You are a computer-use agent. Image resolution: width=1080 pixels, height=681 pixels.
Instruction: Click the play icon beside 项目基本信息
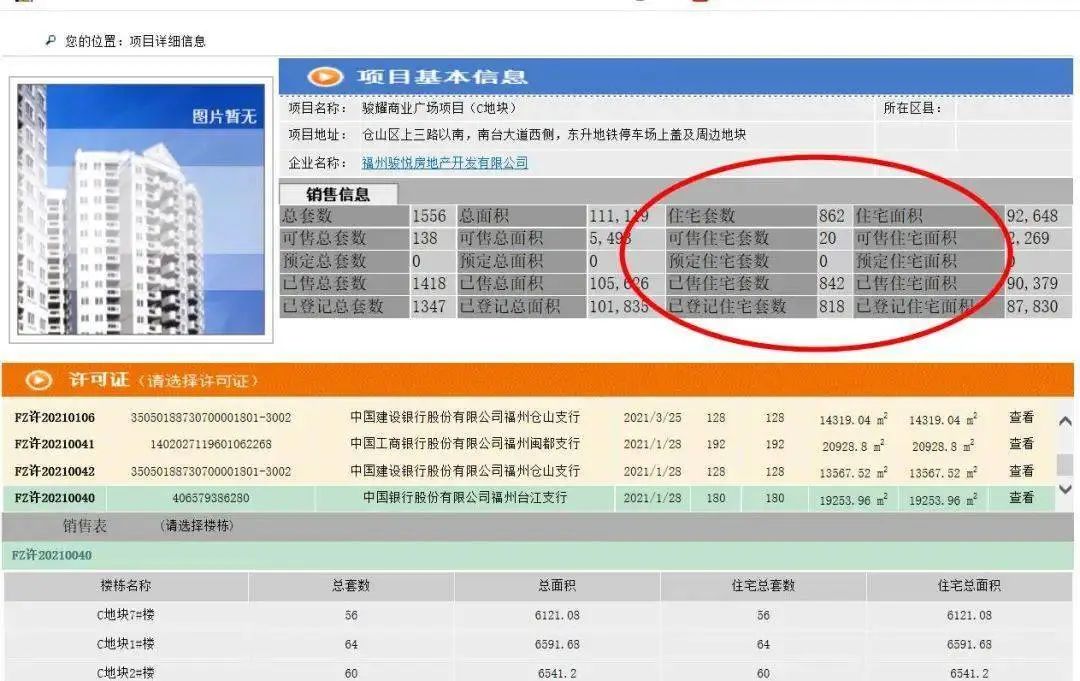[x=324, y=76]
